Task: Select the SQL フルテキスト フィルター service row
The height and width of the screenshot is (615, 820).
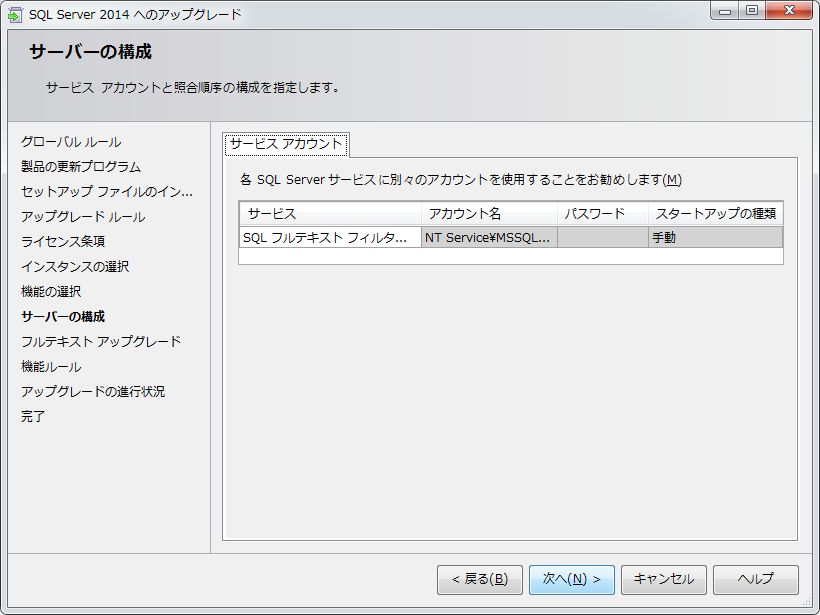Action: 330,238
